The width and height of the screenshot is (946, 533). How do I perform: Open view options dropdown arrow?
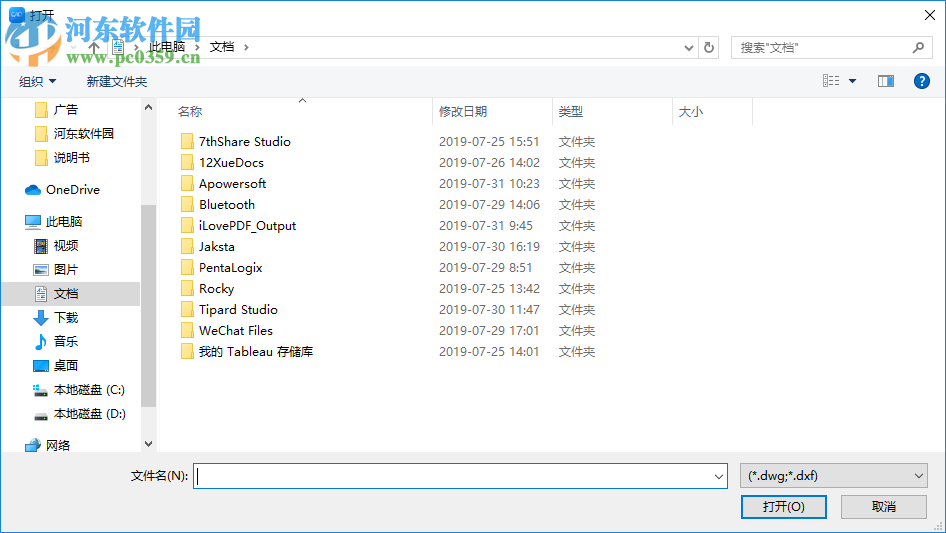coord(852,81)
